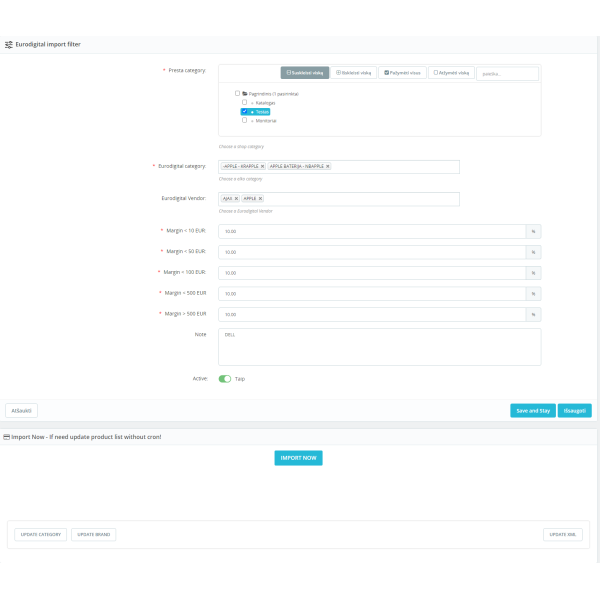Click the Note text area containing DELL

point(380,347)
